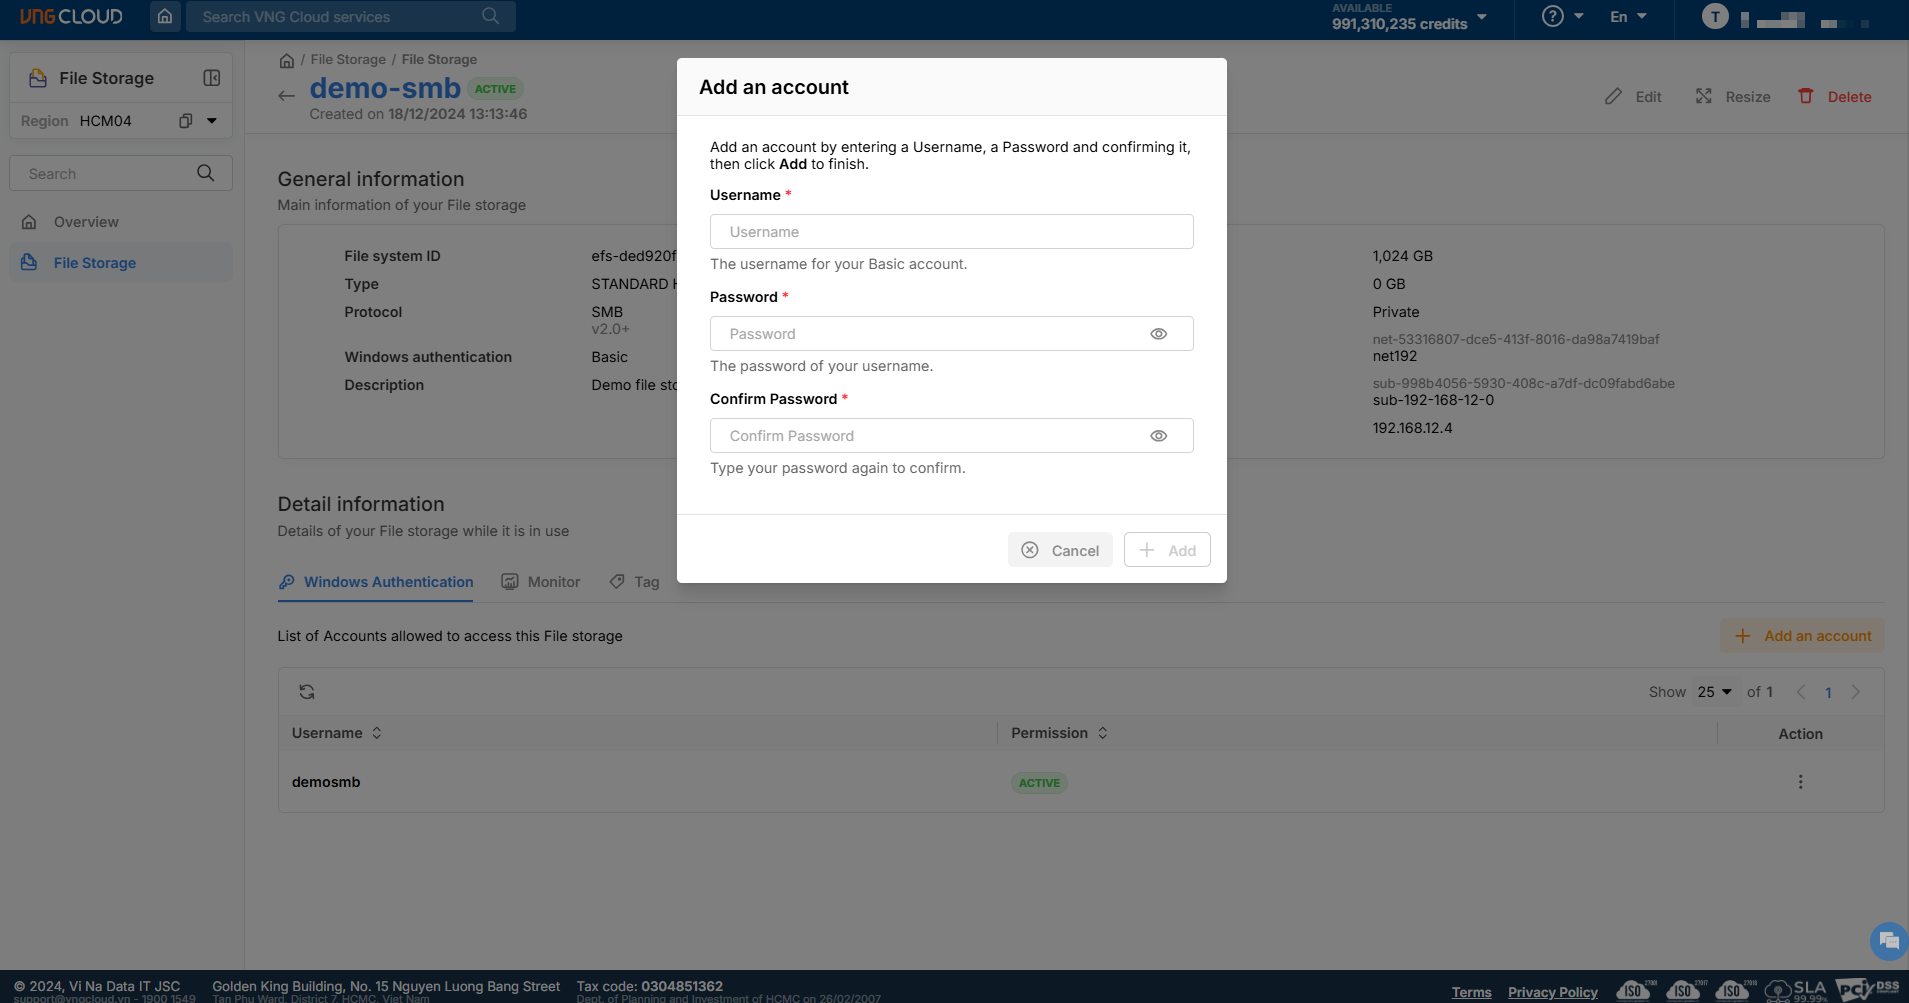Click the back arrow beside demo-smb
Screen dimensions: 1909x1003
287,96
